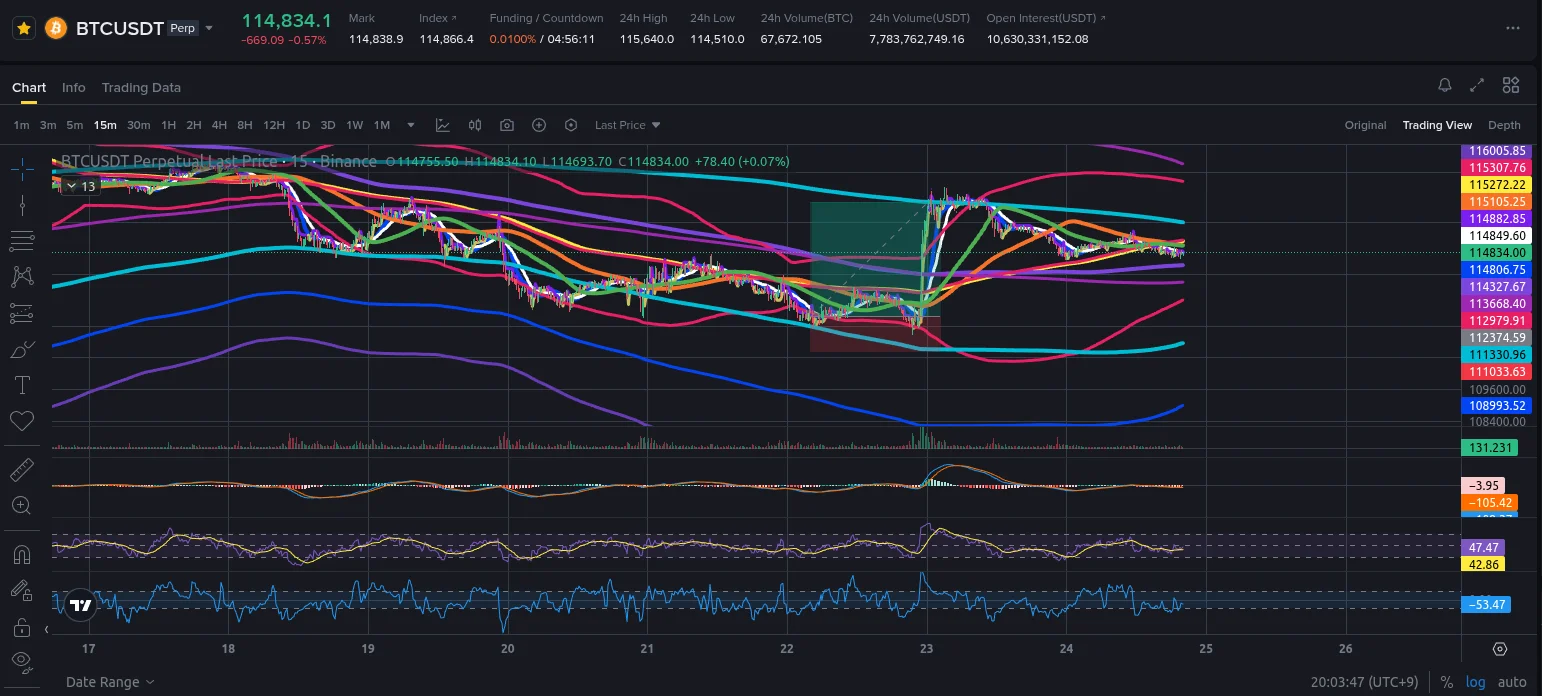This screenshot has height=696, width=1542.
Task: Select the 5m timeframe
Action: 75,125
